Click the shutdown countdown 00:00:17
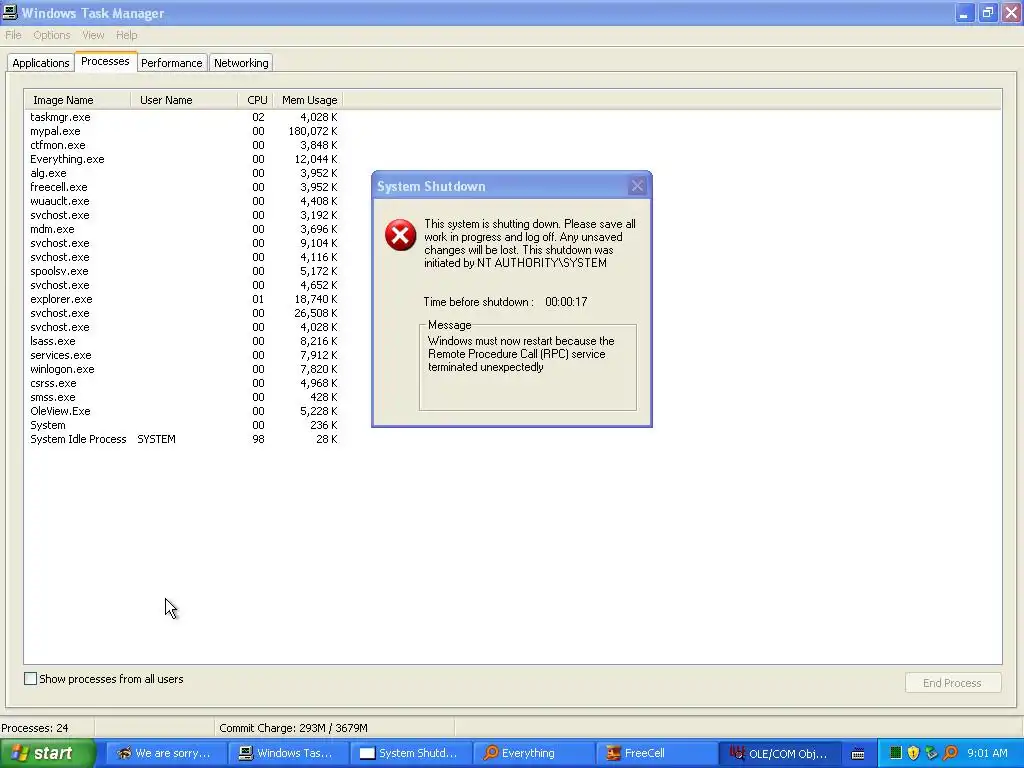The width and height of the screenshot is (1024, 768). [x=566, y=302]
